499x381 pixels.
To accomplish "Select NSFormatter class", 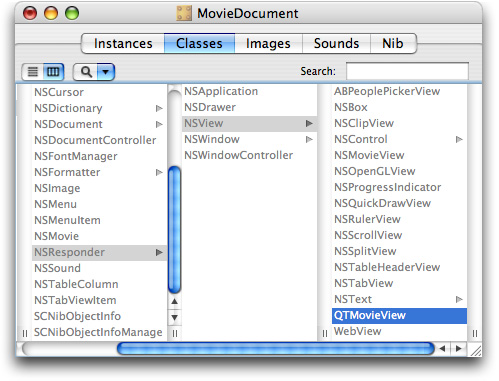I will pos(67,172).
